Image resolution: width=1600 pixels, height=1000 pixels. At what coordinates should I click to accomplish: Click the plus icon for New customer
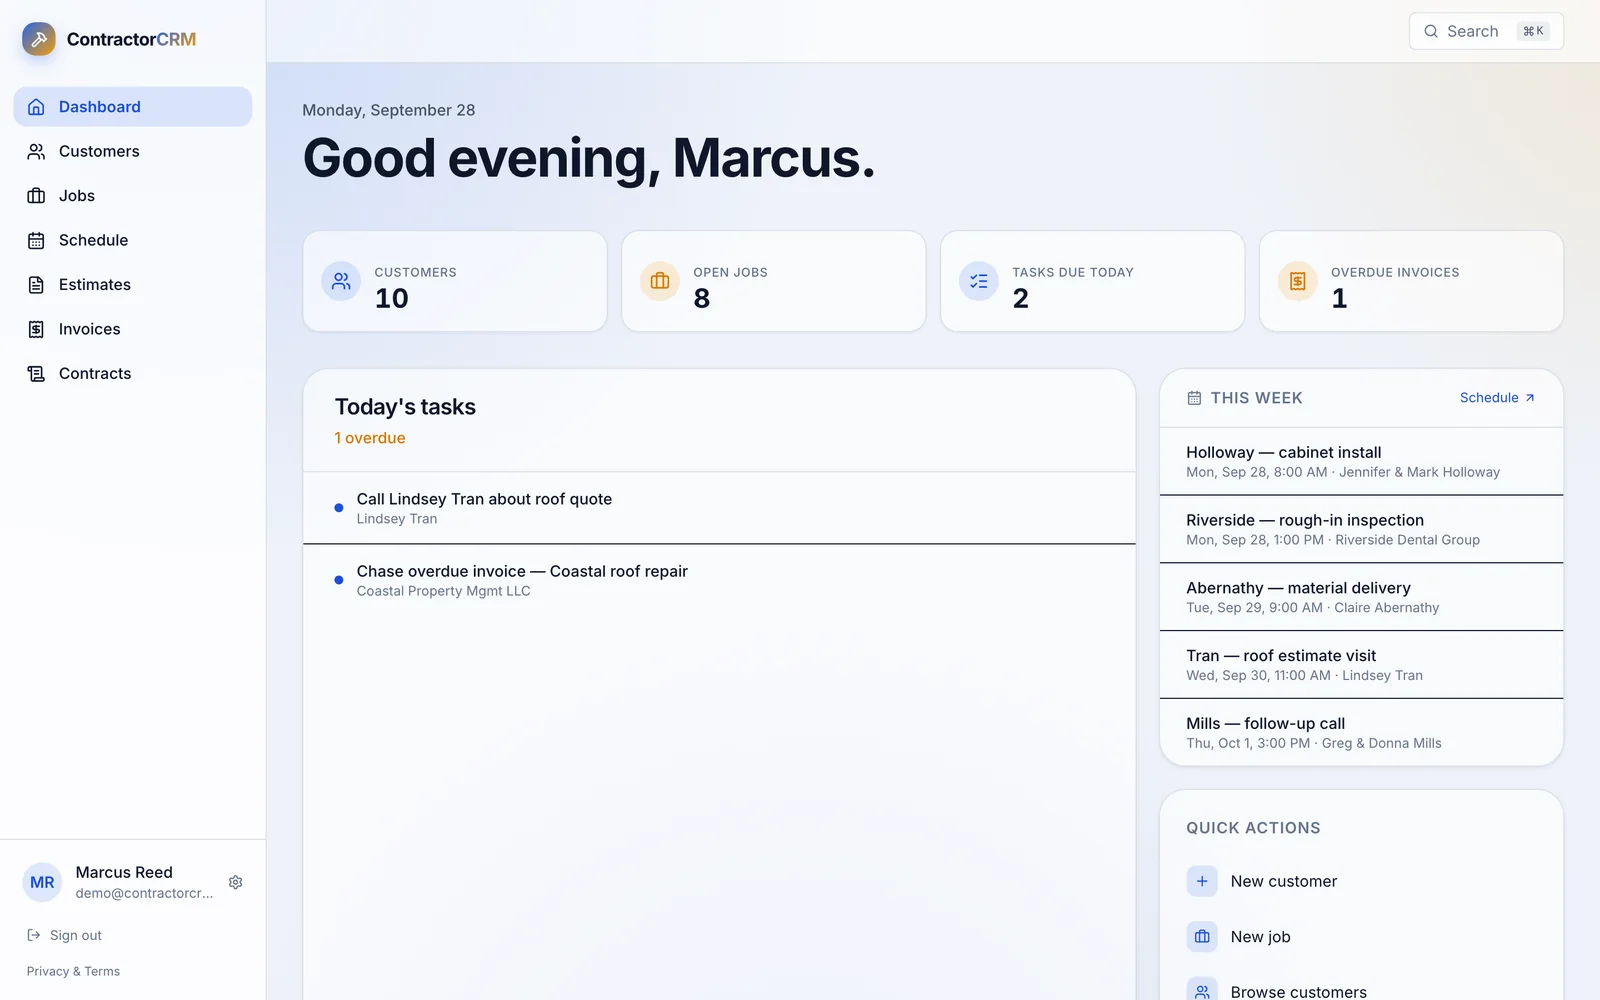point(1202,881)
